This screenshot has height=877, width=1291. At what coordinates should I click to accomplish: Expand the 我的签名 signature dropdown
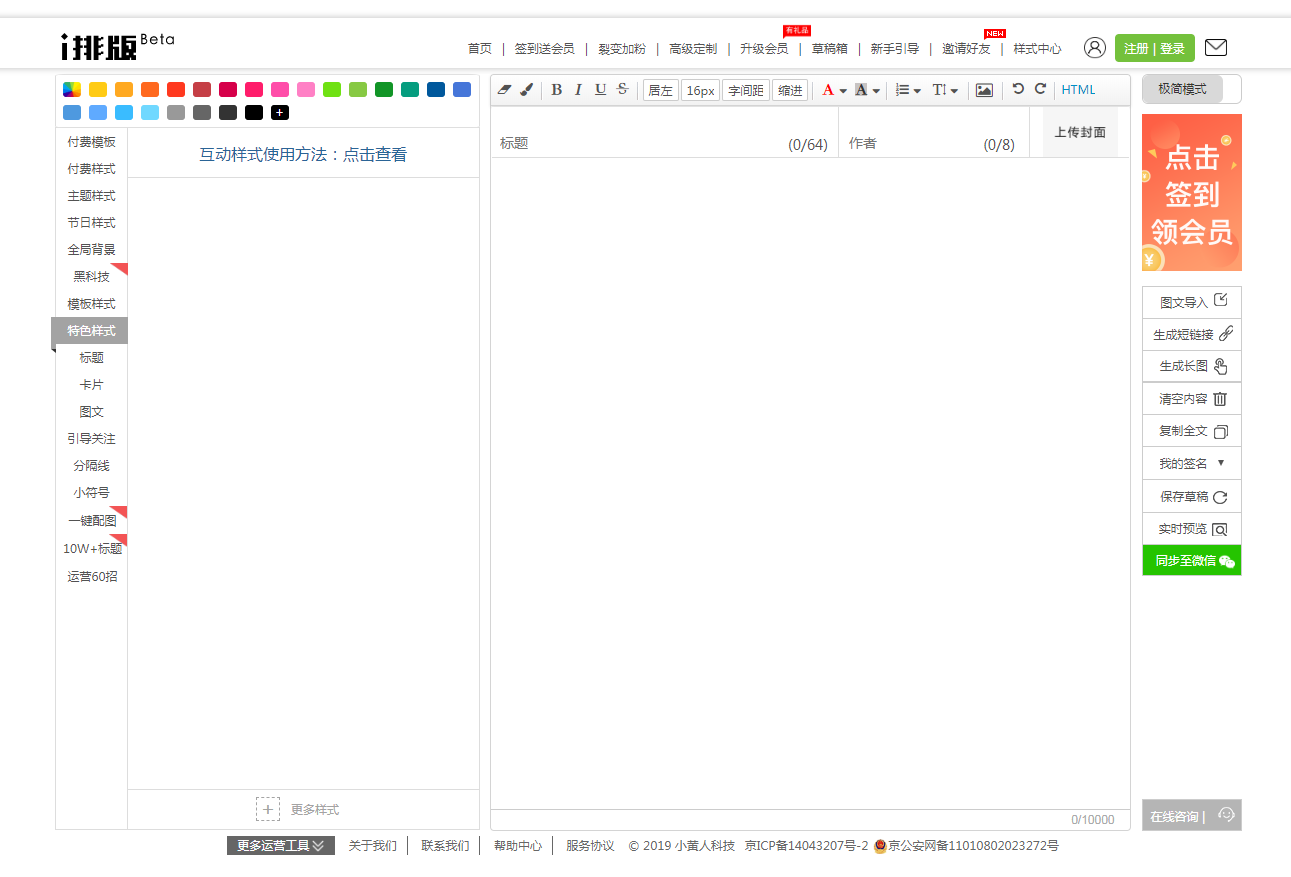tap(1192, 464)
